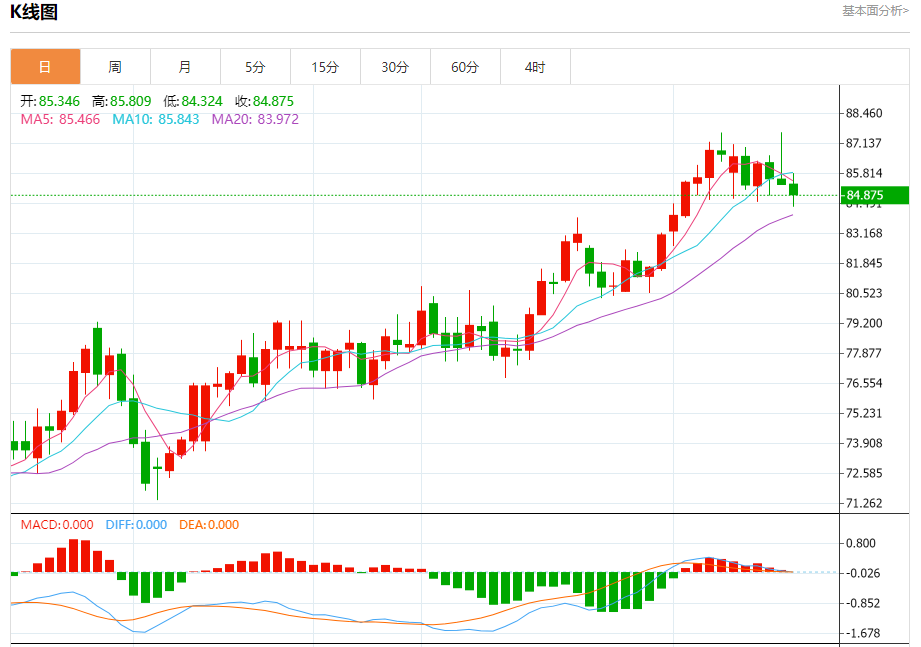Click the 83.168 price axis label

click(x=863, y=233)
